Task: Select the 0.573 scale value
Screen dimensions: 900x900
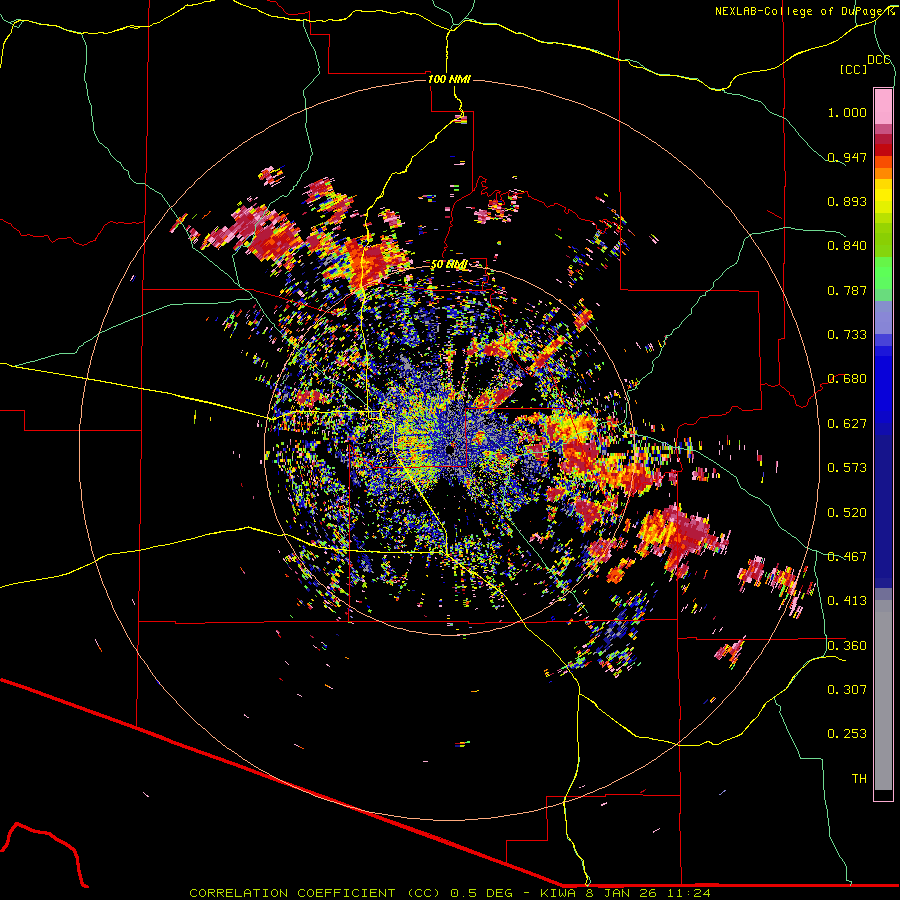Action: pos(847,468)
